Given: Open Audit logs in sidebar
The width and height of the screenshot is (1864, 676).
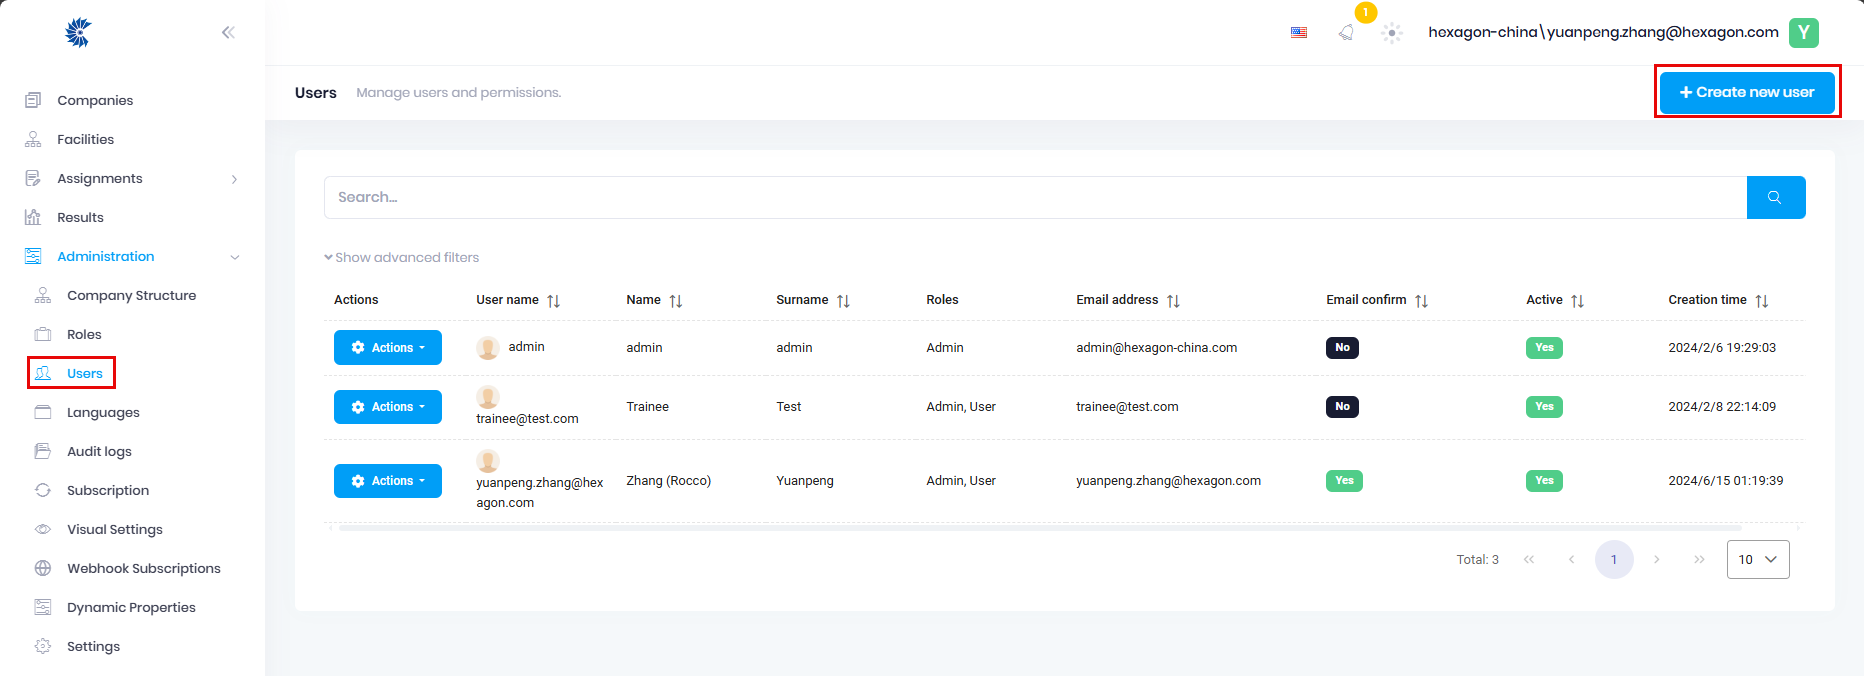Looking at the screenshot, I should pyautogui.click(x=99, y=451).
